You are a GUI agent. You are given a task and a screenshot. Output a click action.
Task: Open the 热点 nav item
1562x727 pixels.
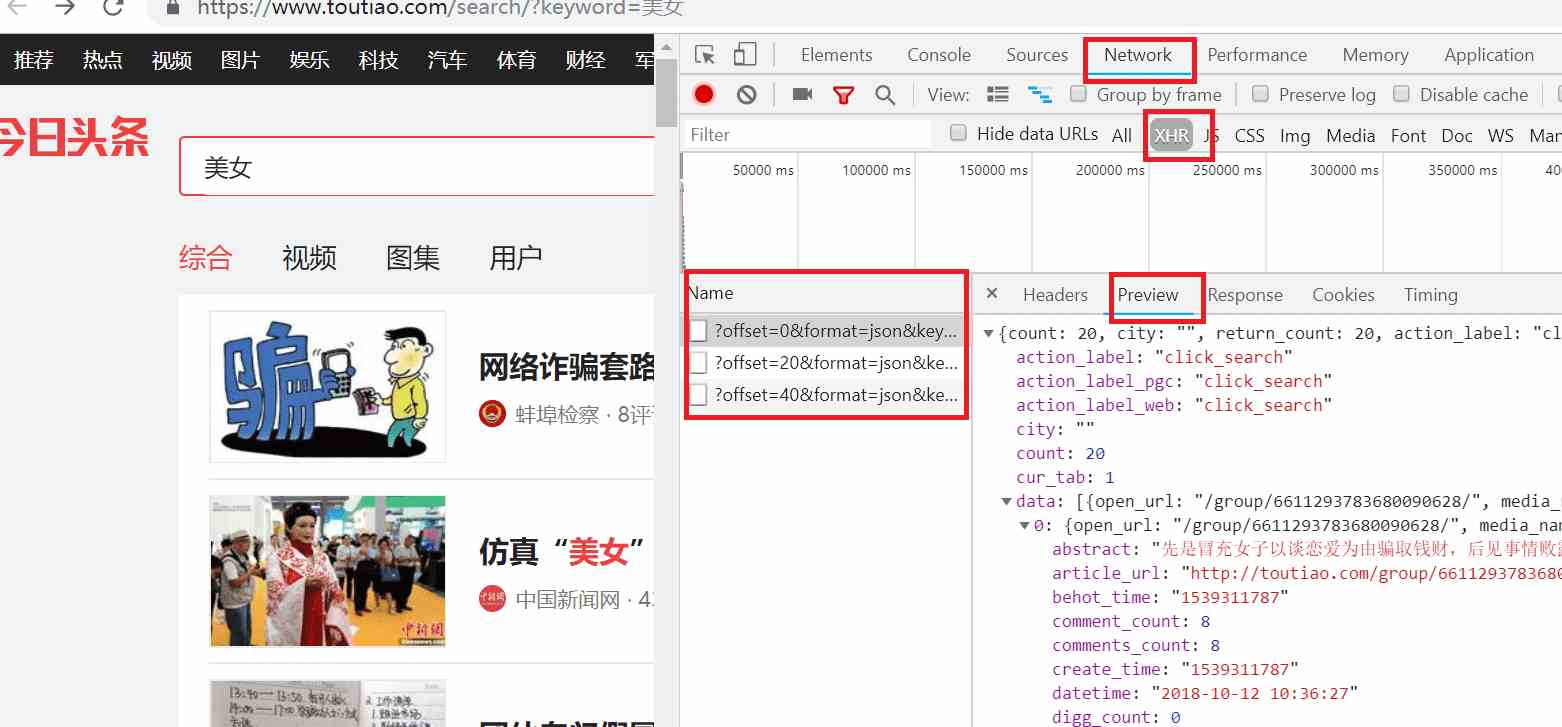tap(103, 60)
